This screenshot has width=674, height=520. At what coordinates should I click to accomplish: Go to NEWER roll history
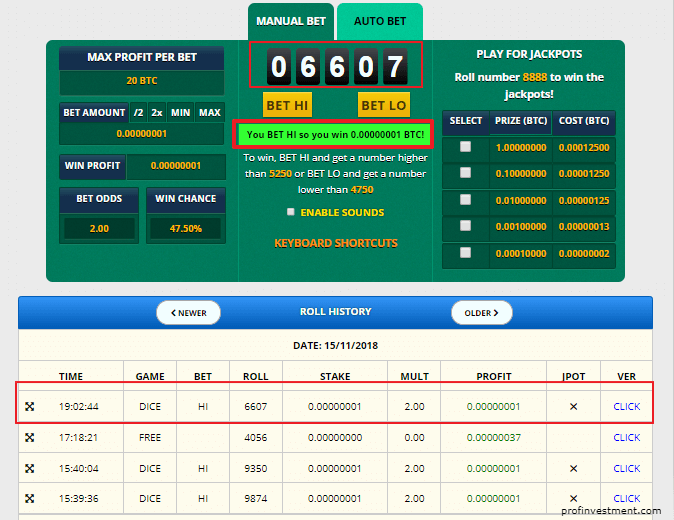[188, 313]
